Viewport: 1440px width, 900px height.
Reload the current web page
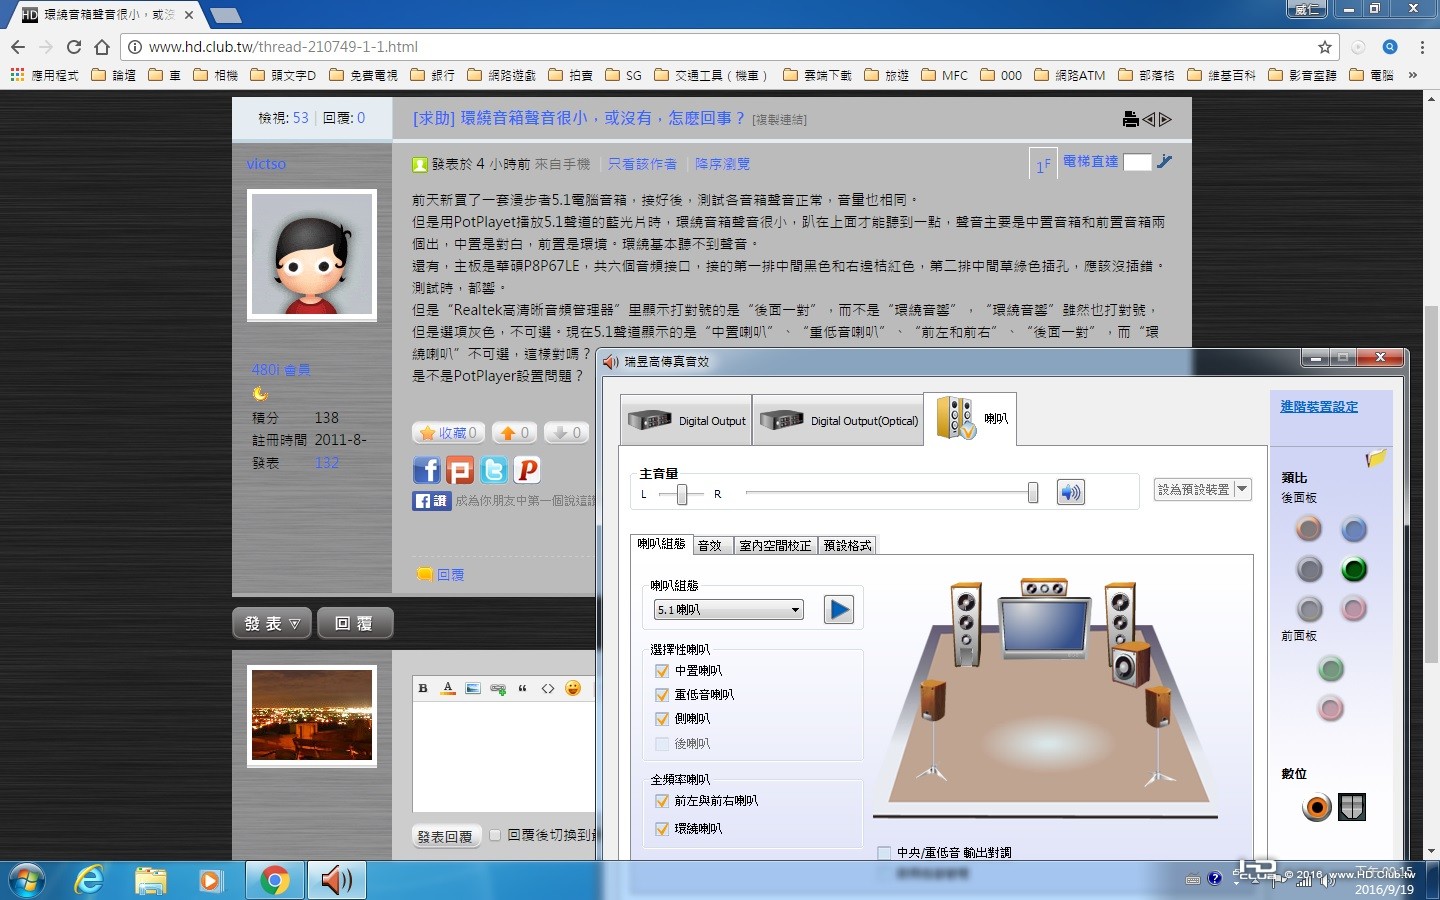(74, 47)
